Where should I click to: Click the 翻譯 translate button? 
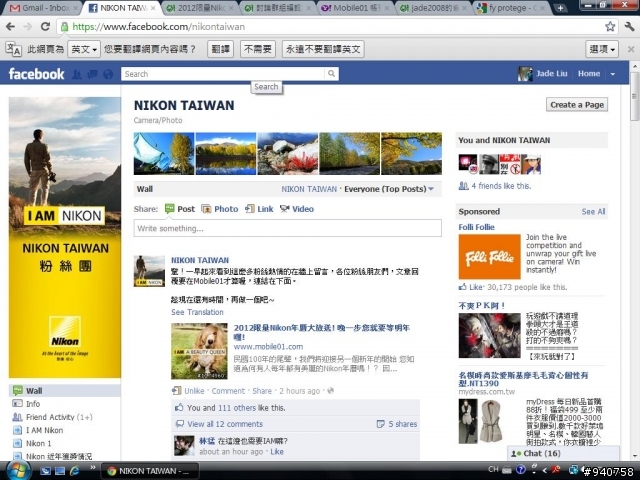click(220, 49)
